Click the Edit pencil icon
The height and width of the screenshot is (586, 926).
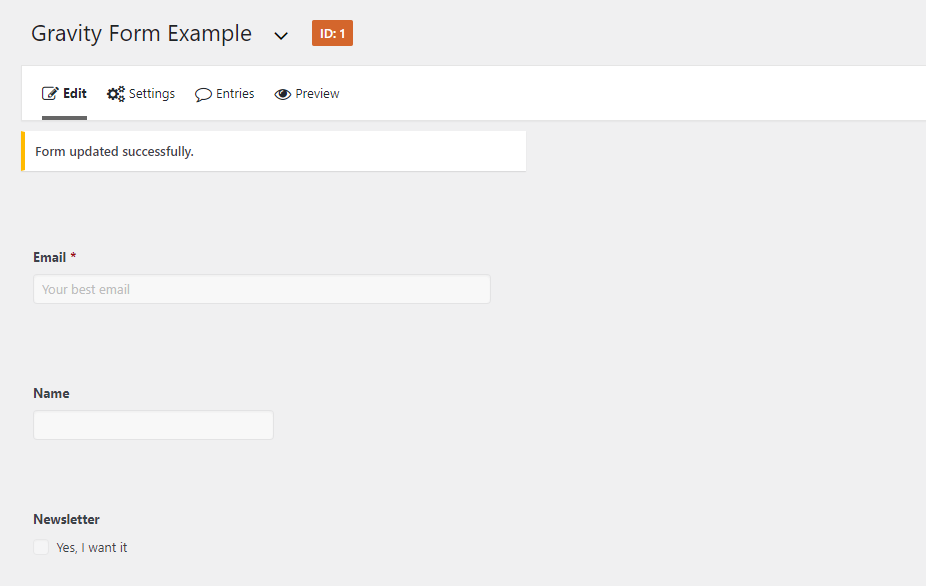(x=50, y=93)
